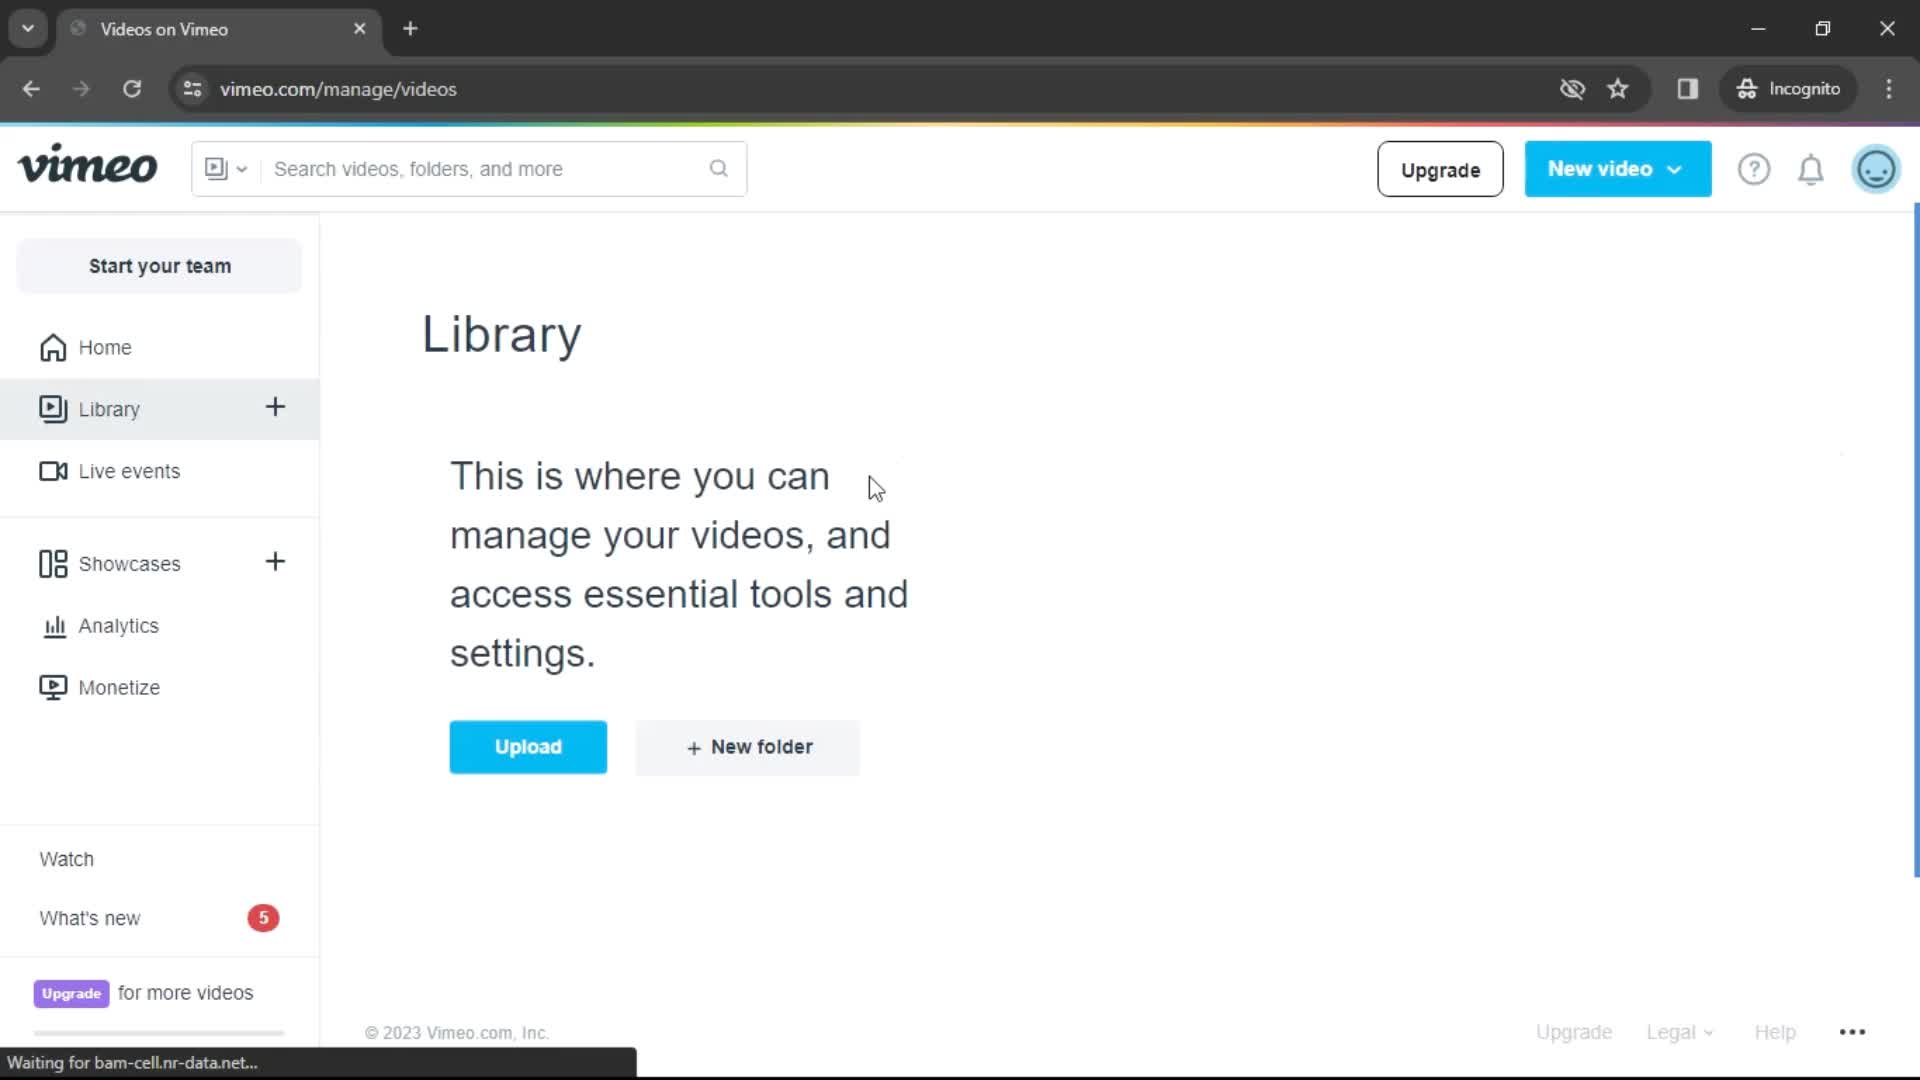Click the plus icon next to Showcases
This screenshot has width=1920, height=1080.
pos(275,562)
